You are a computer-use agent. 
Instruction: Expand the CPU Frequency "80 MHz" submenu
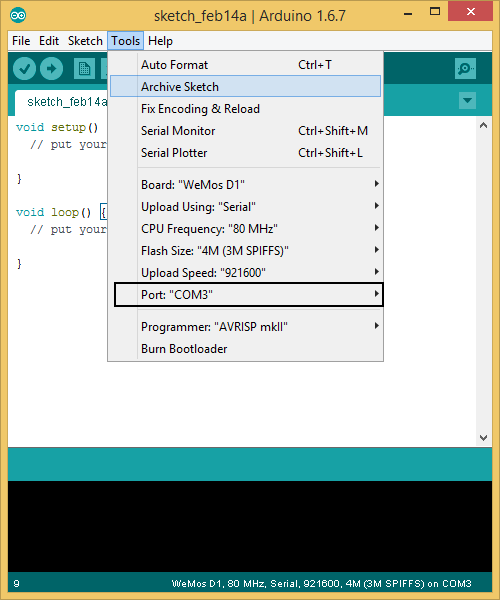pos(246,229)
